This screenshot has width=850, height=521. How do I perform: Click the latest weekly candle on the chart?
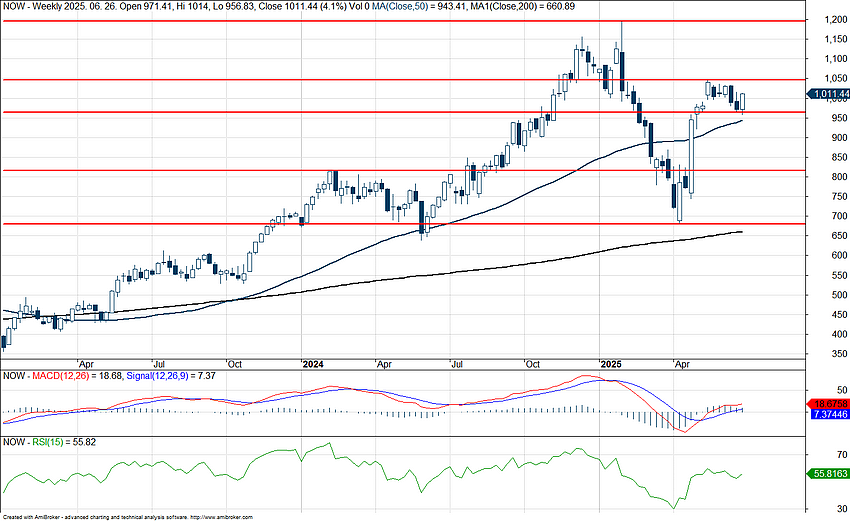743,102
